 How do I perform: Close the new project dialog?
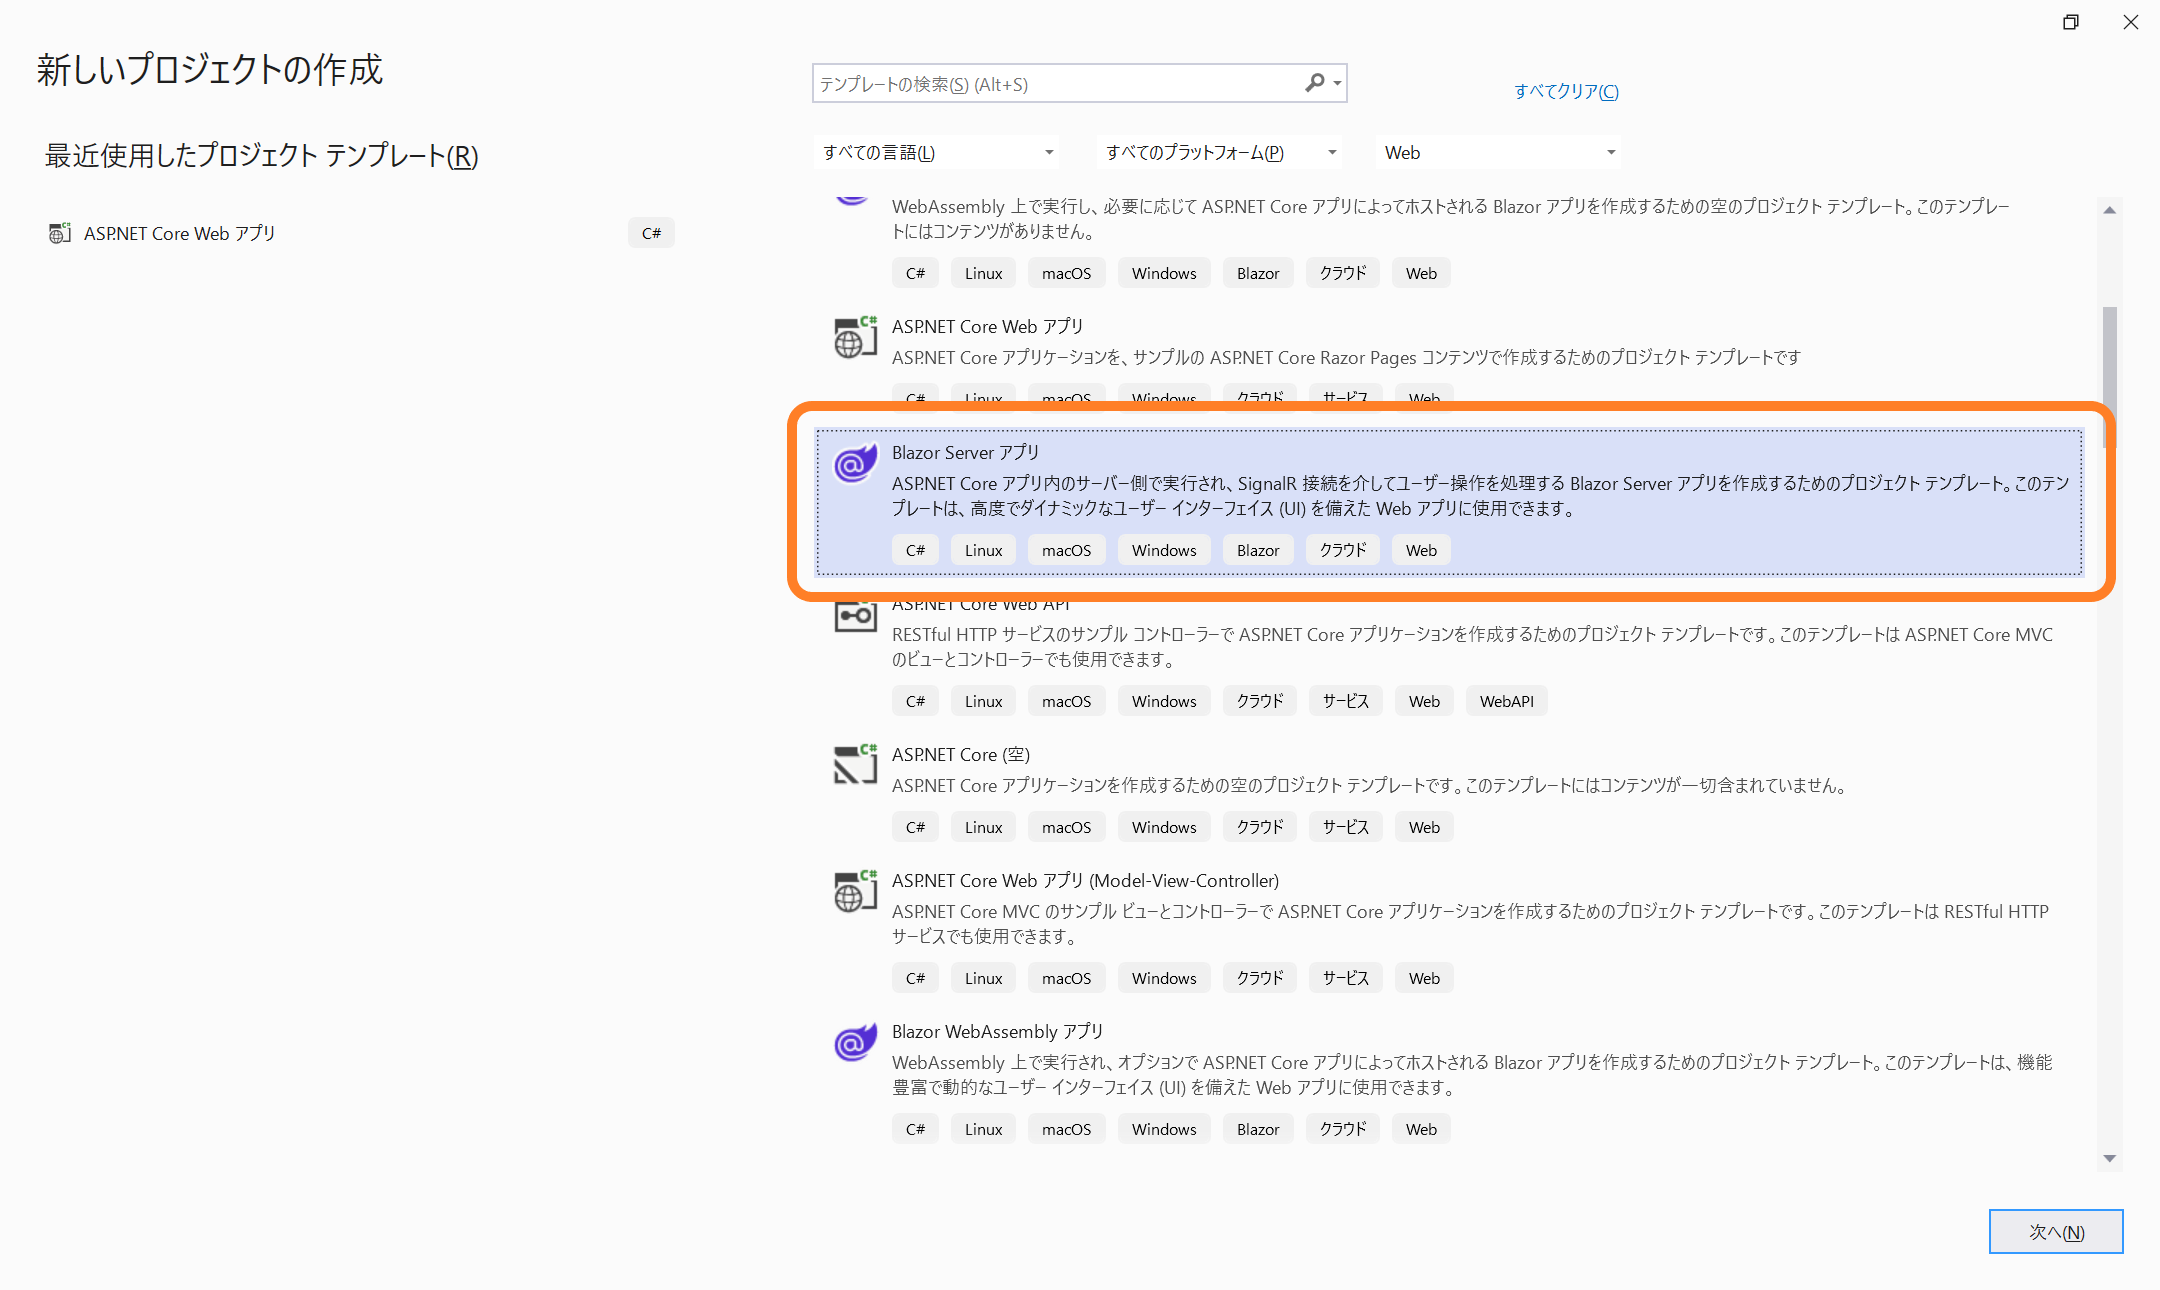[2131, 22]
